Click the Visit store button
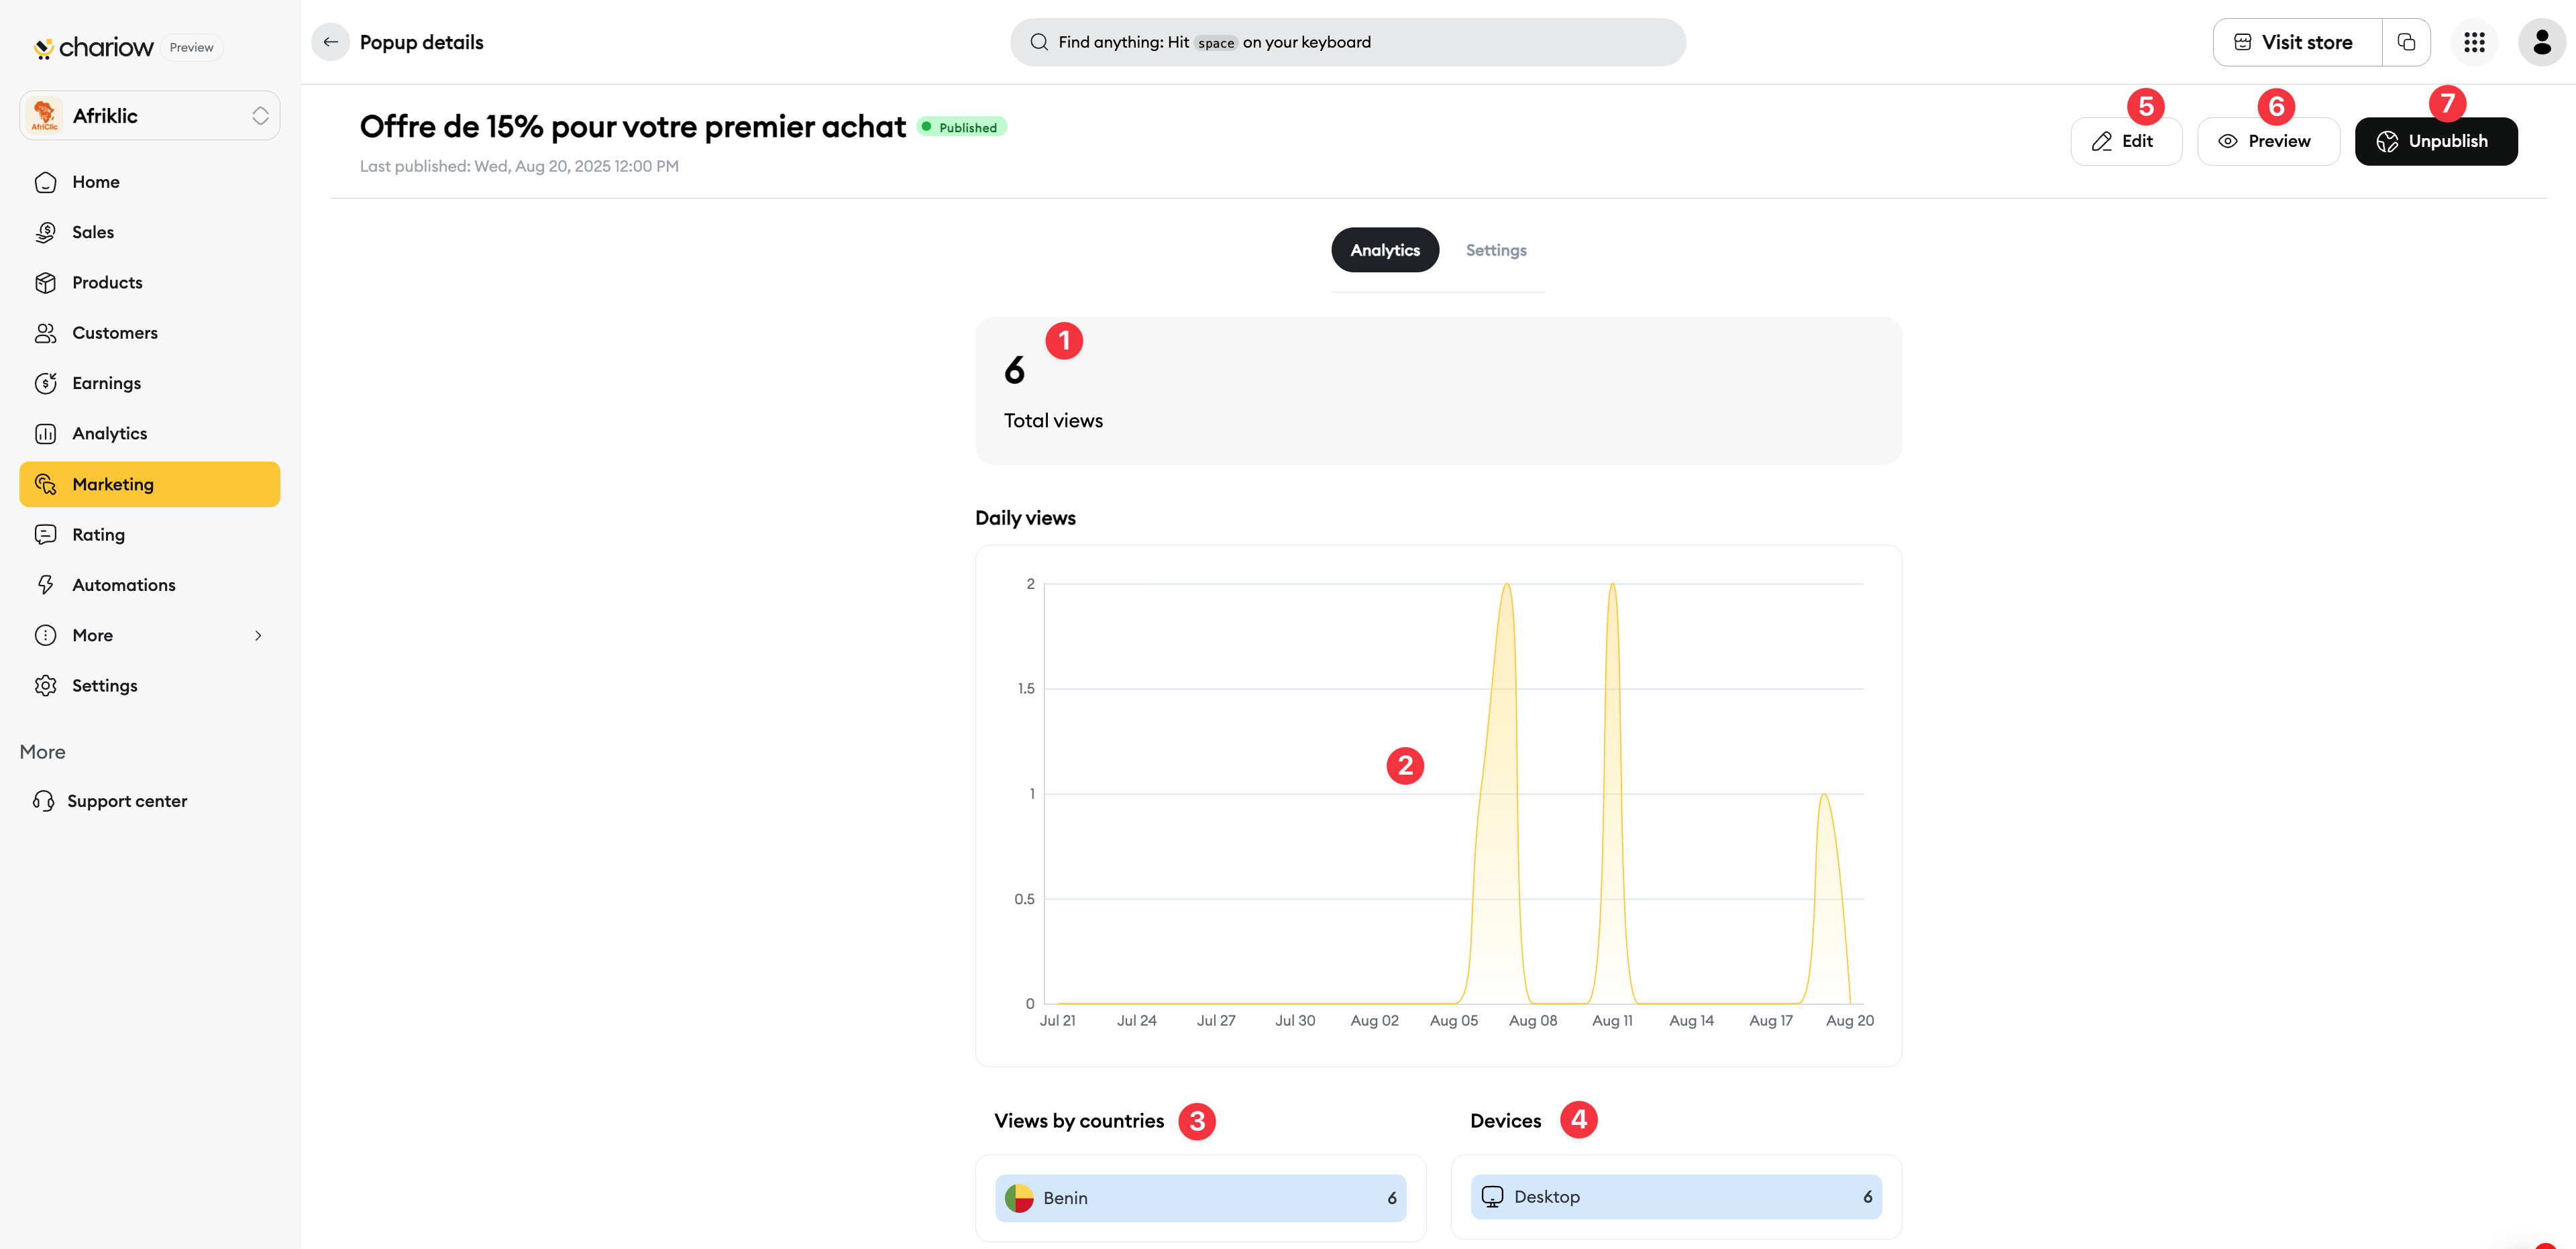 [x=2297, y=42]
